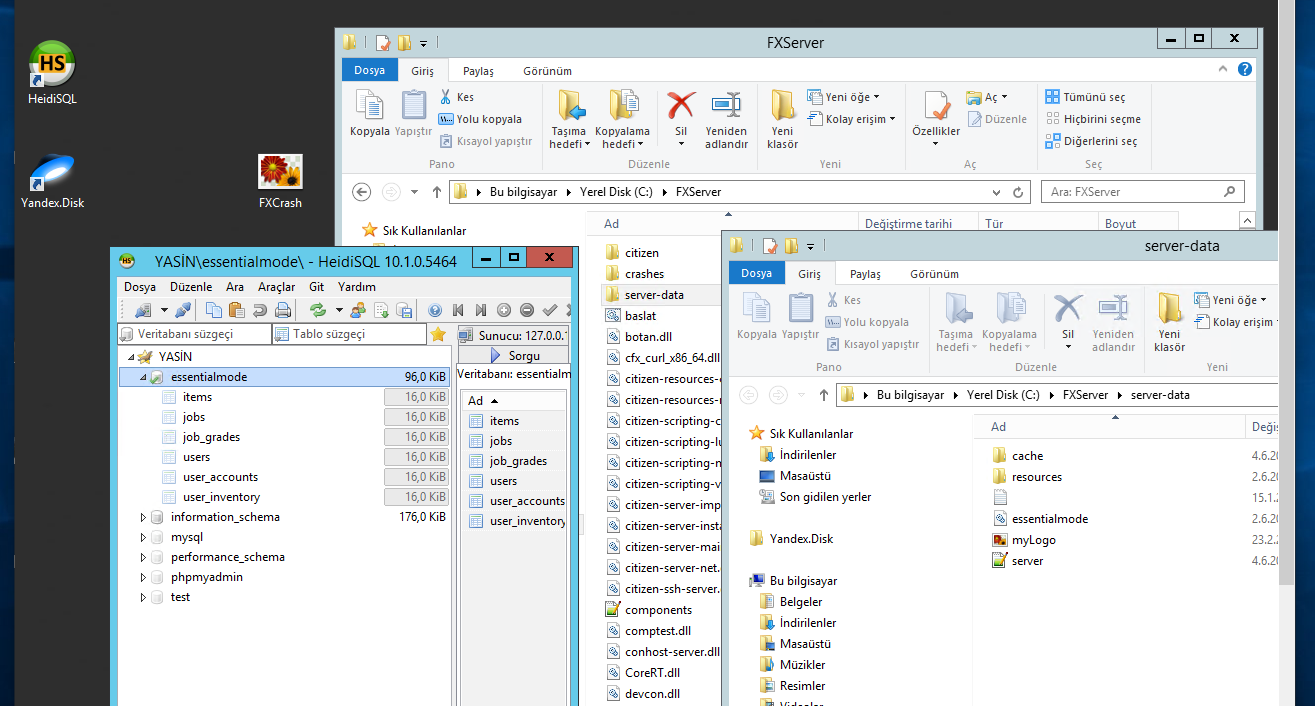Click the HeidiSQL refresh icon
The image size is (1315, 706).
coord(318,310)
